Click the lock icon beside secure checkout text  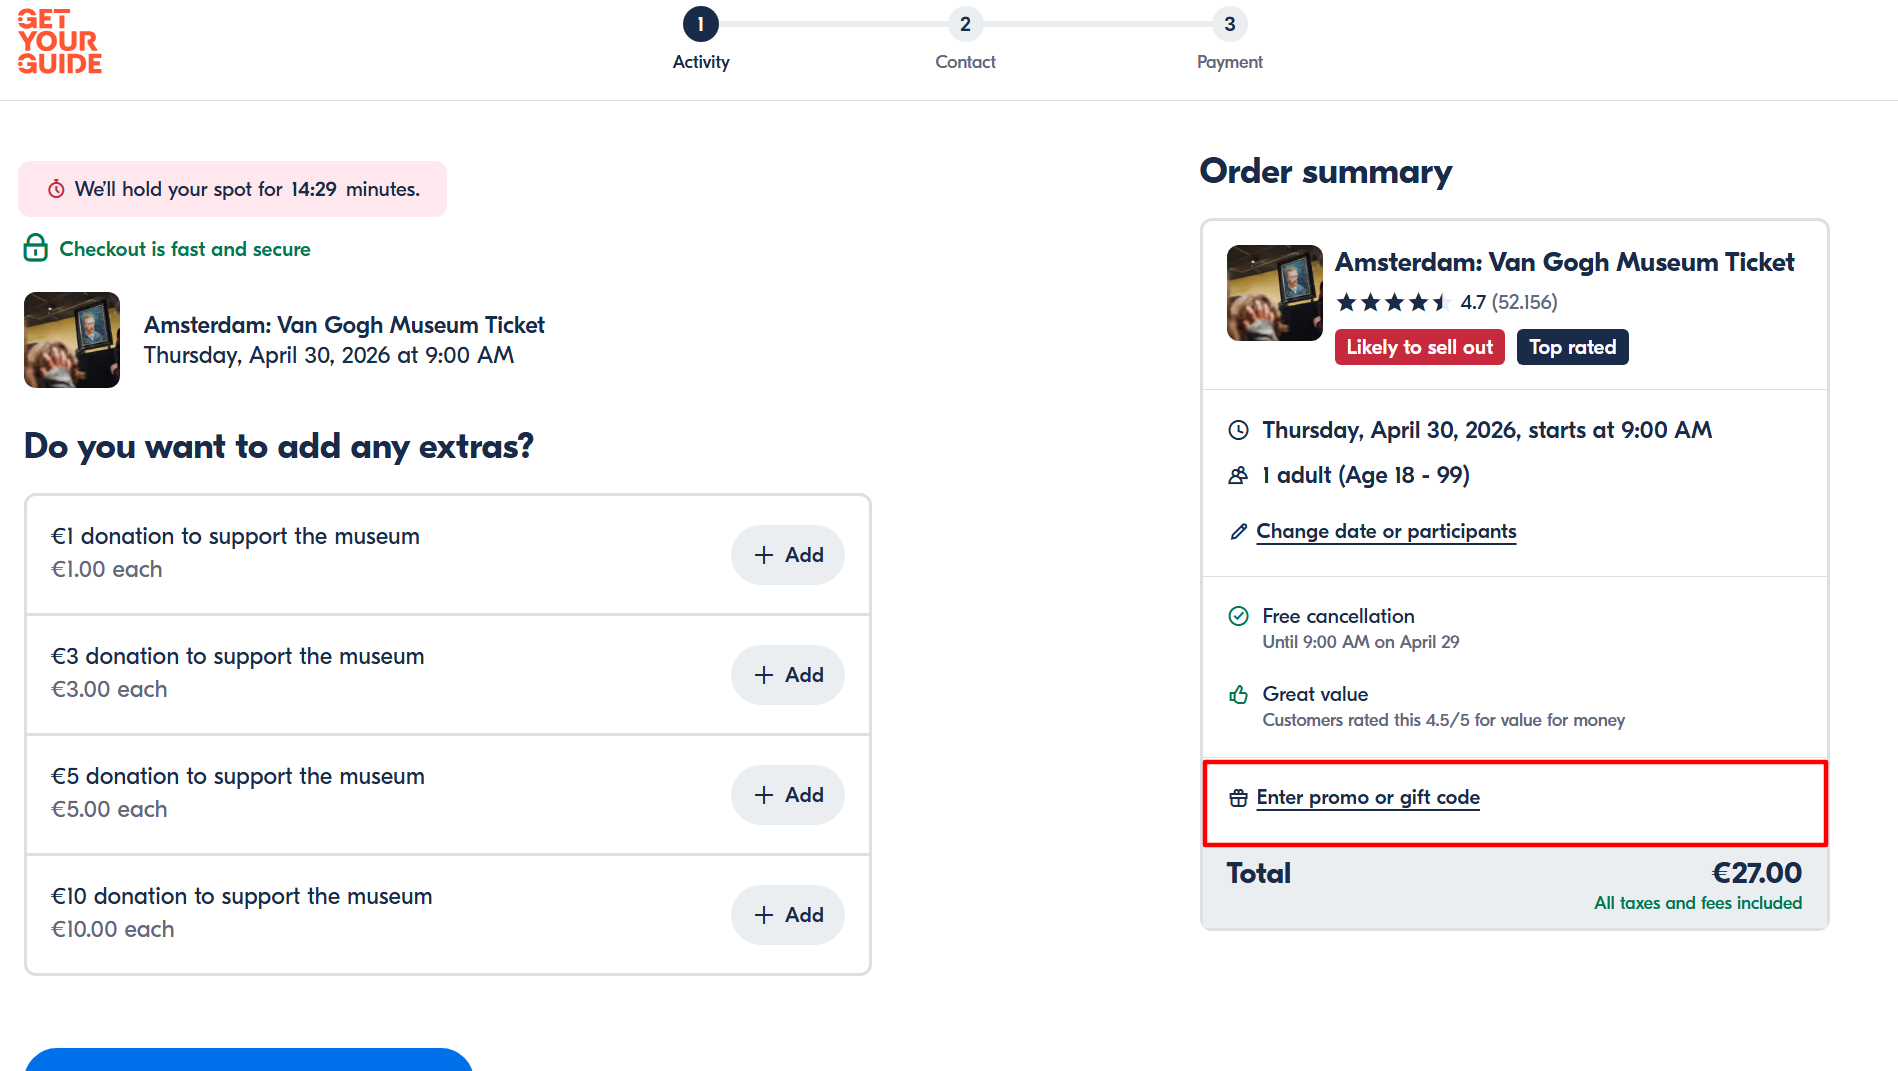[x=35, y=248]
